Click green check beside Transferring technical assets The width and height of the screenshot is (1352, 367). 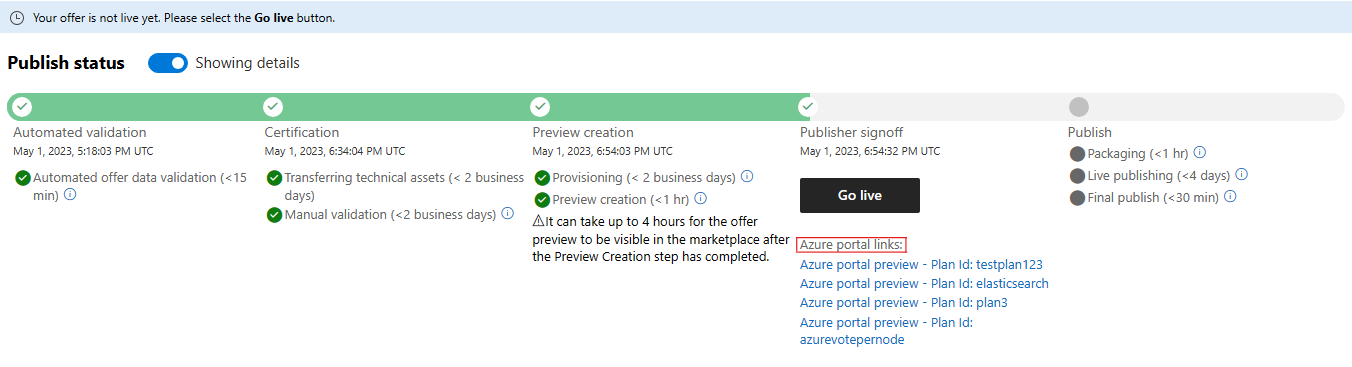click(274, 178)
